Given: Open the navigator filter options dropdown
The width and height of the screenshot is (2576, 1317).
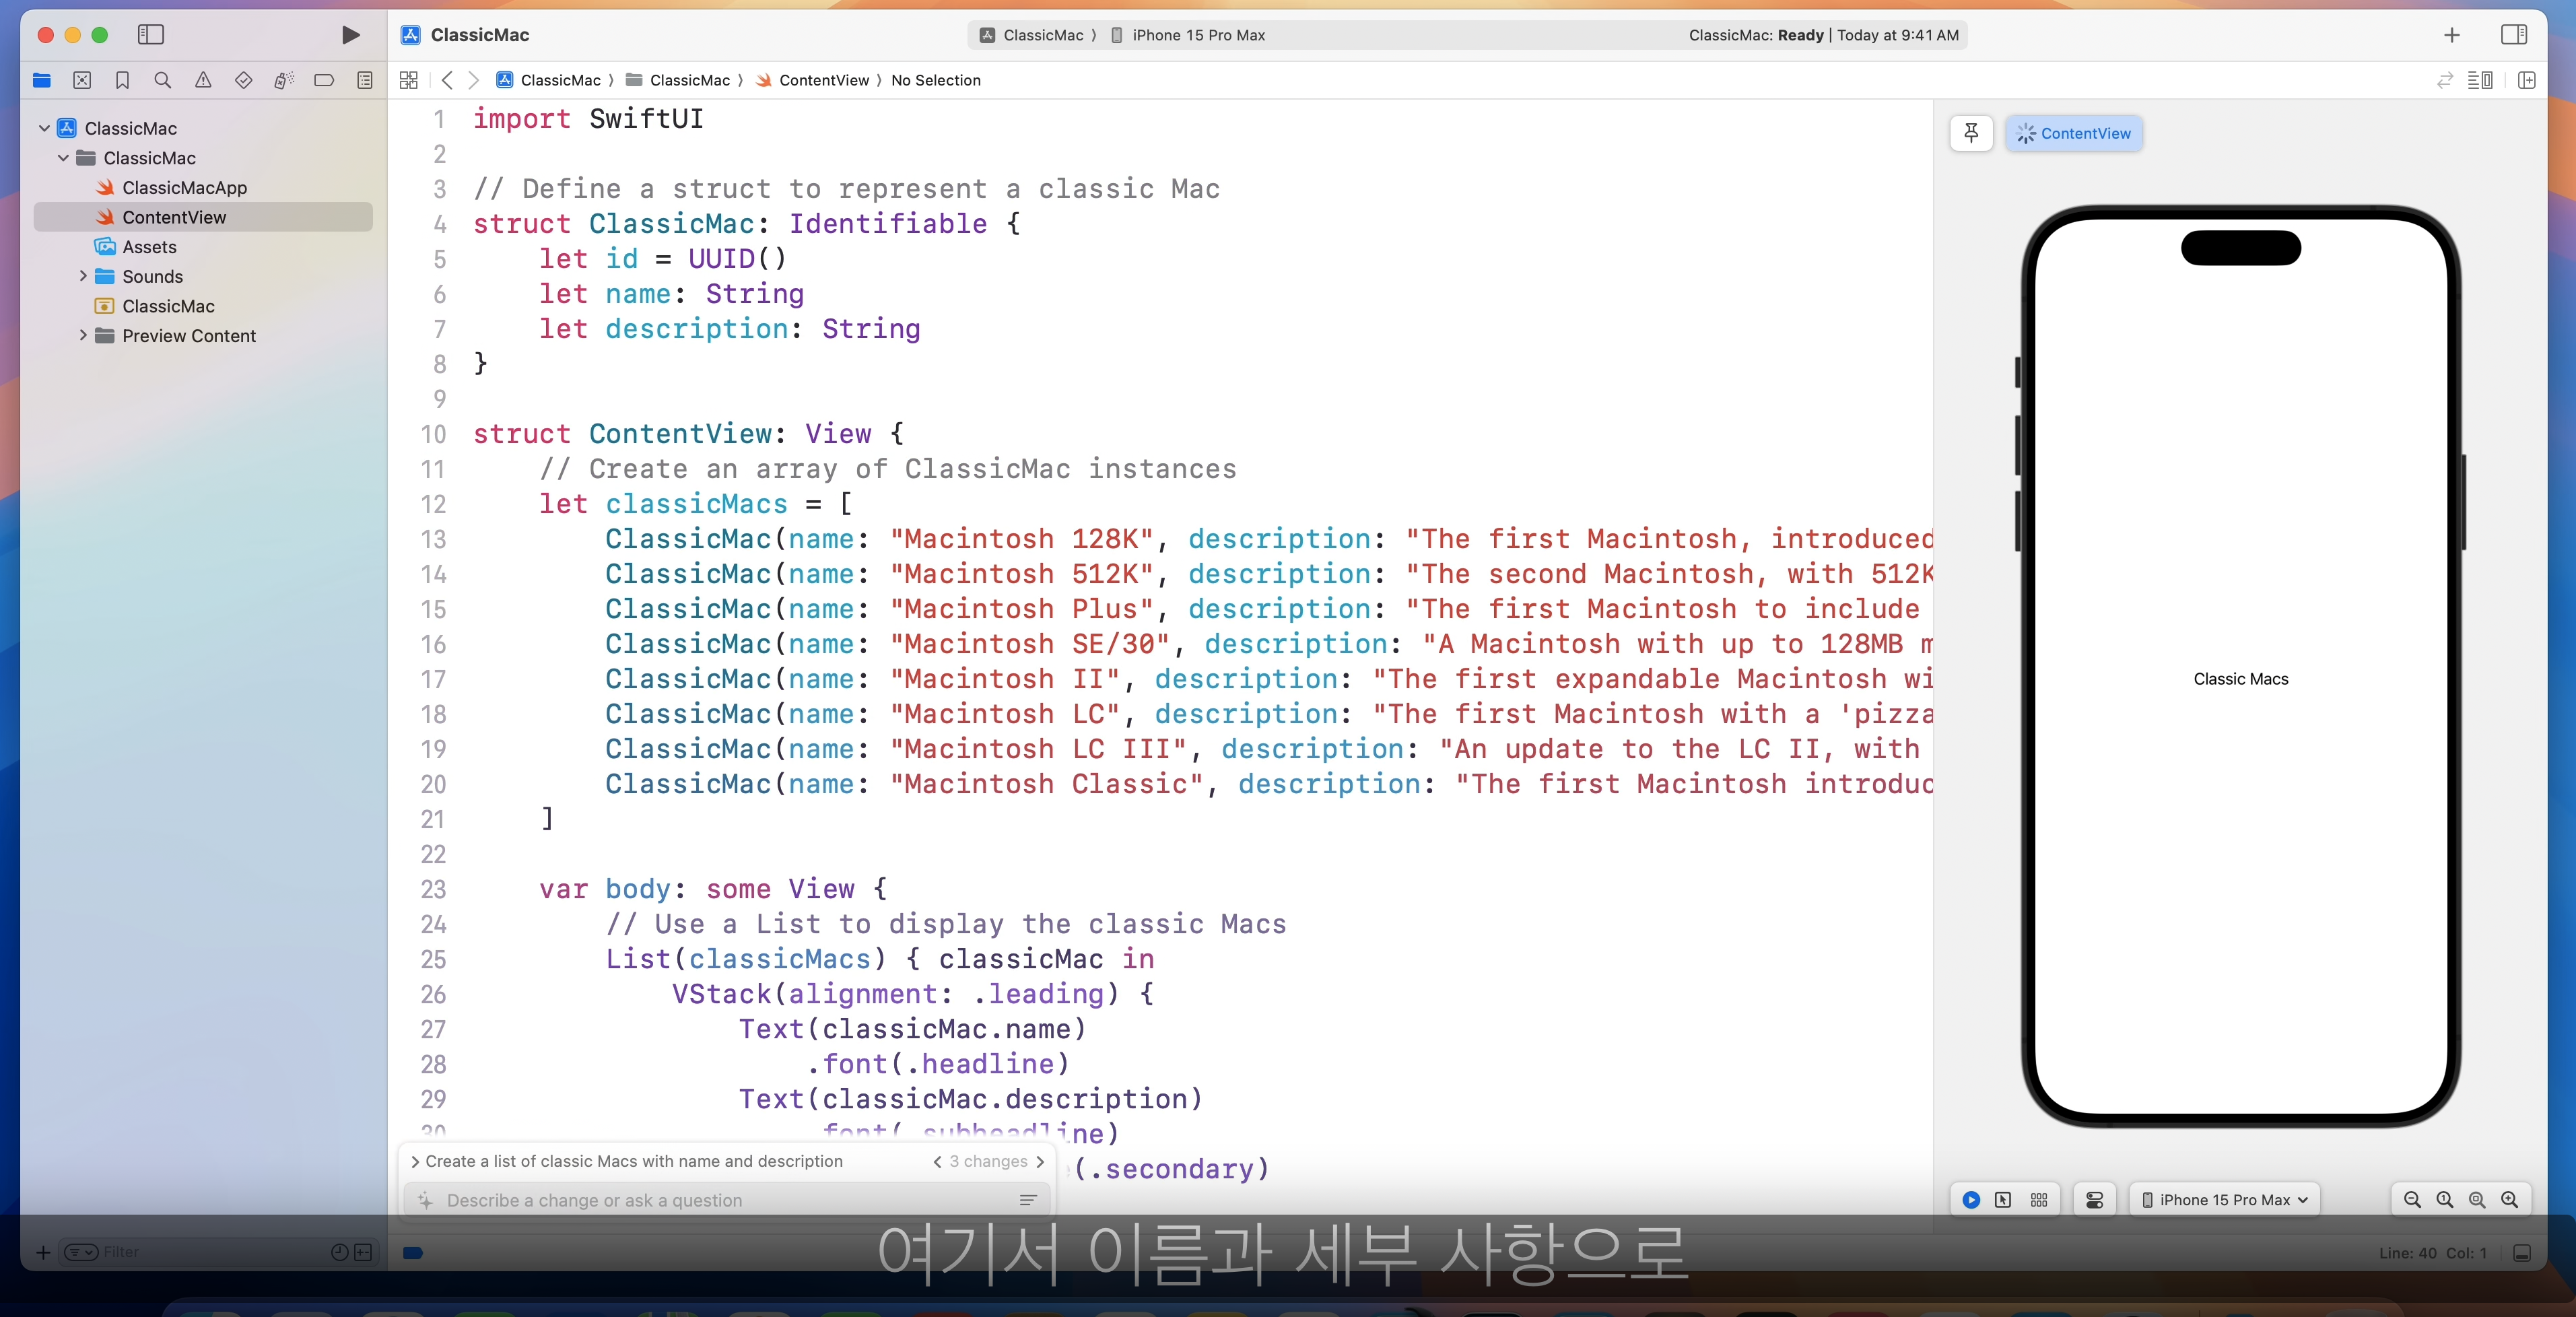Looking at the screenshot, I should (x=81, y=1253).
